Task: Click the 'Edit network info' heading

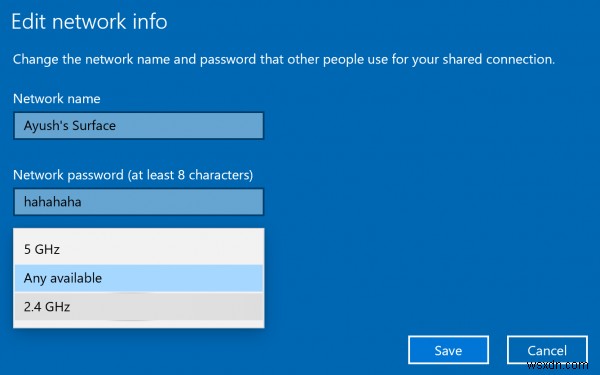Action: (x=89, y=21)
